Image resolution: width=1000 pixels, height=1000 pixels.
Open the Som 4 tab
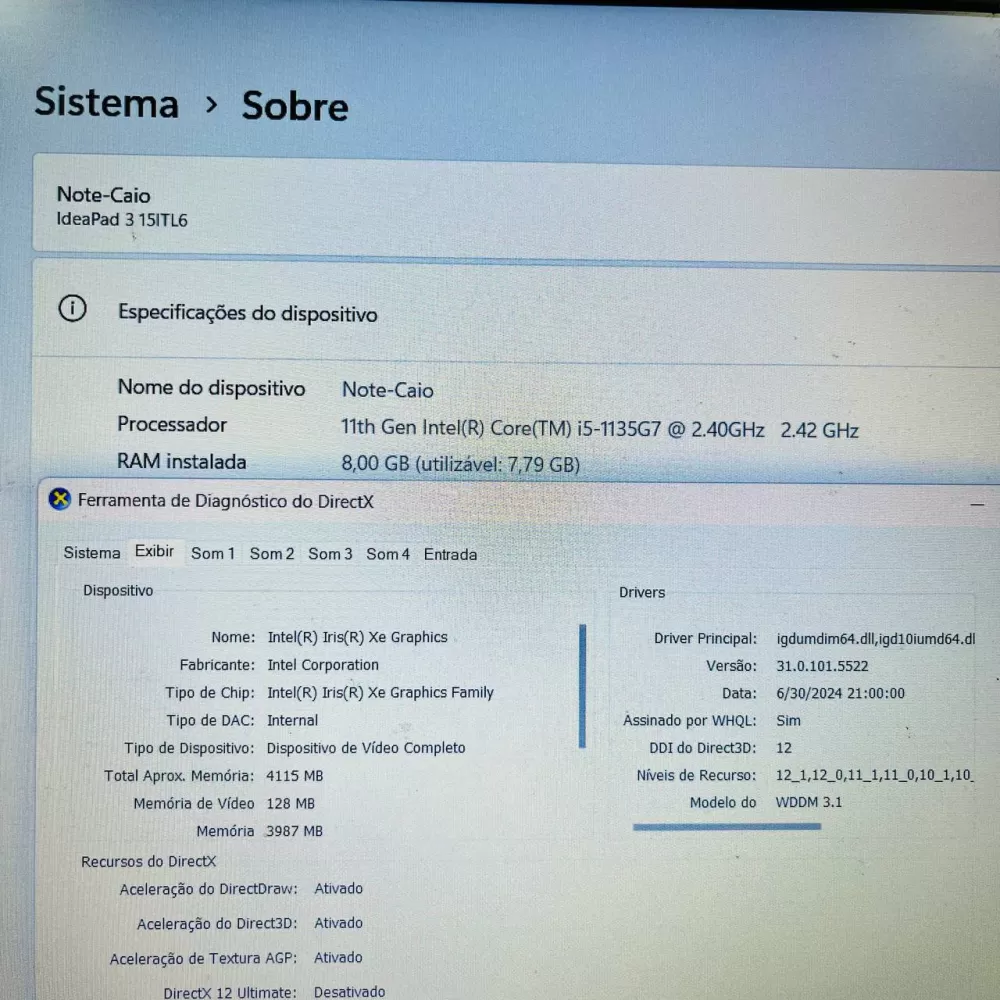tap(388, 554)
